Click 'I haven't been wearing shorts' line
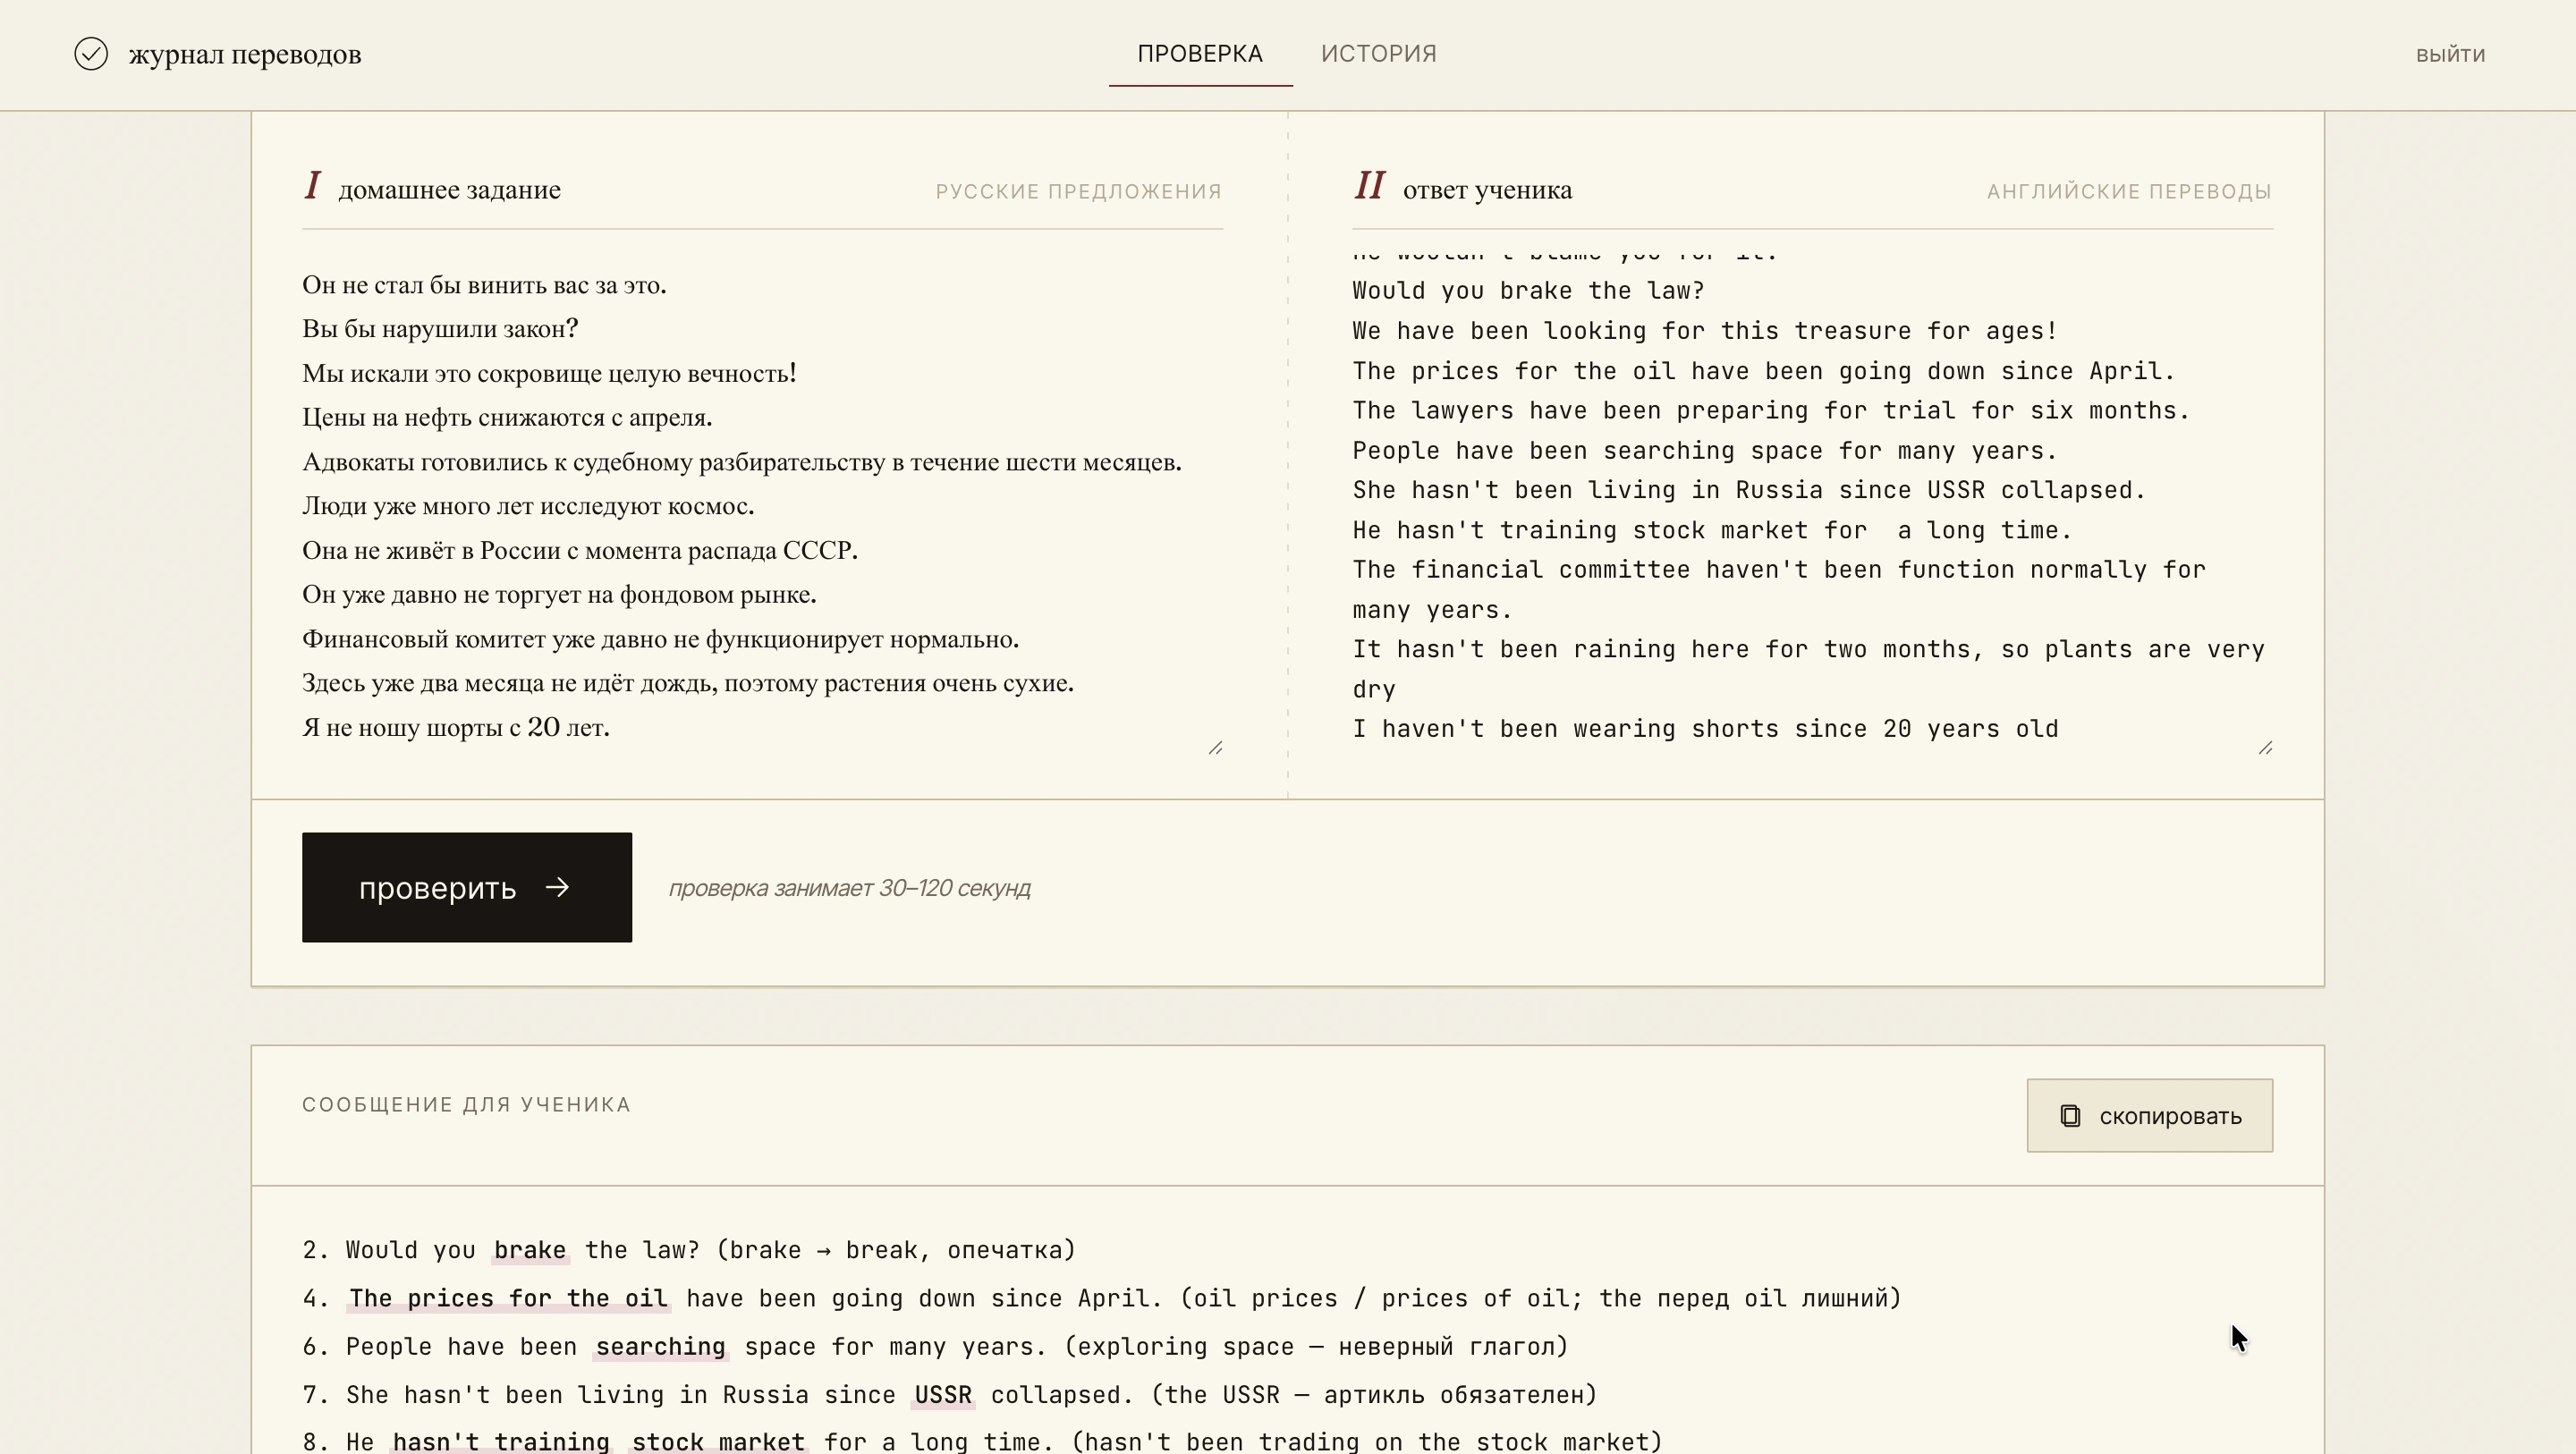2576x1454 pixels. pos(1705,729)
